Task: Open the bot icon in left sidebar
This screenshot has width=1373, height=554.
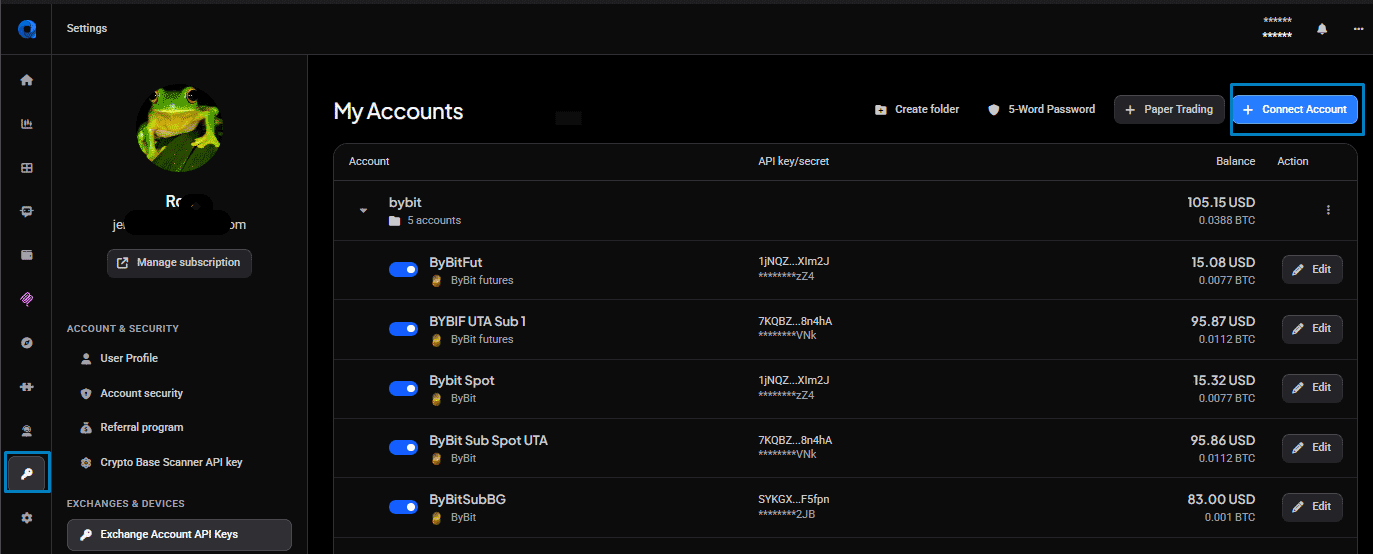Action: [x=27, y=211]
